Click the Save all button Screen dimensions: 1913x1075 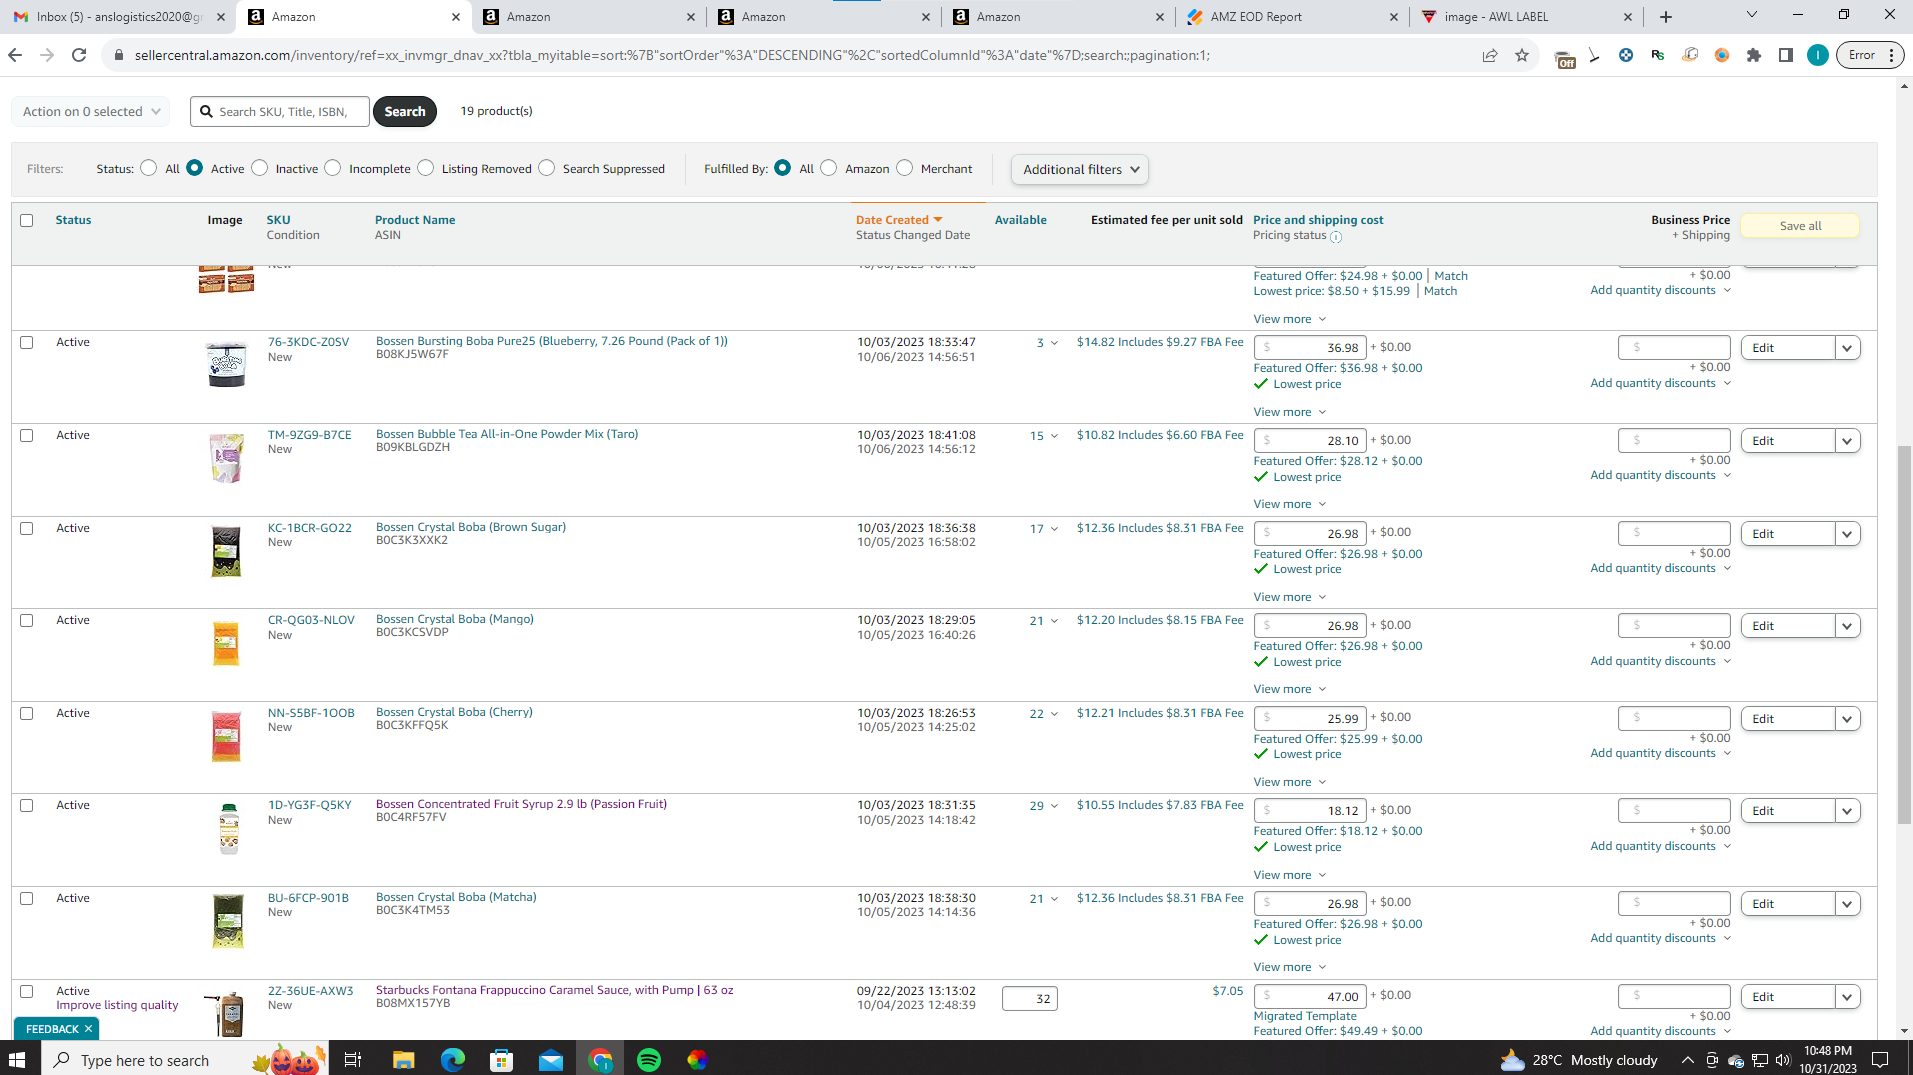pos(1800,226)
